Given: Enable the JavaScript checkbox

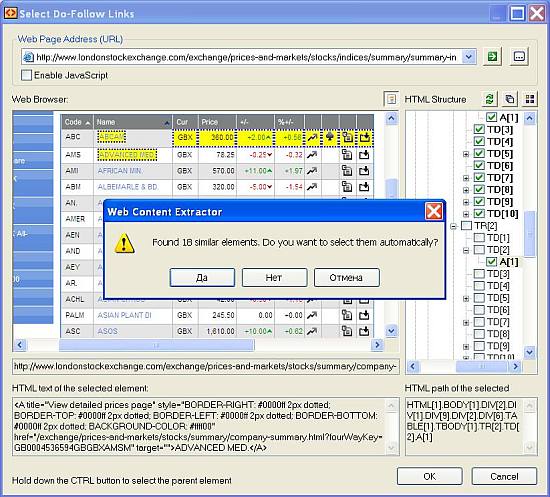Looking at the screenshot, I should [x=26, y=75].
